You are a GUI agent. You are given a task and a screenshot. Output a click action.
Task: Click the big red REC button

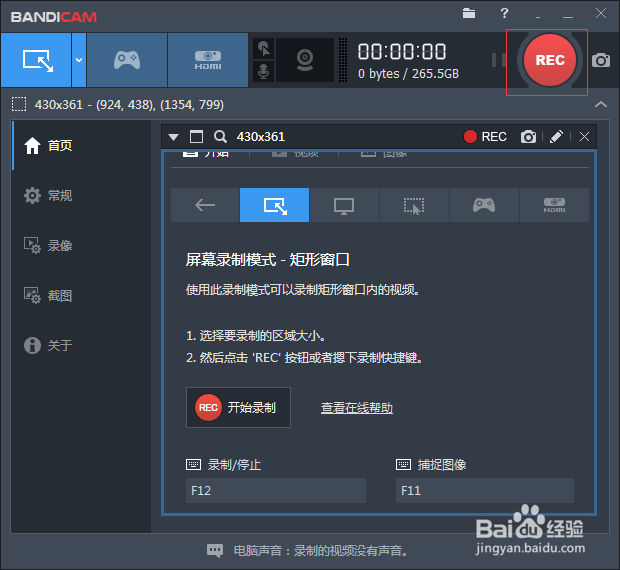point(550,60)
